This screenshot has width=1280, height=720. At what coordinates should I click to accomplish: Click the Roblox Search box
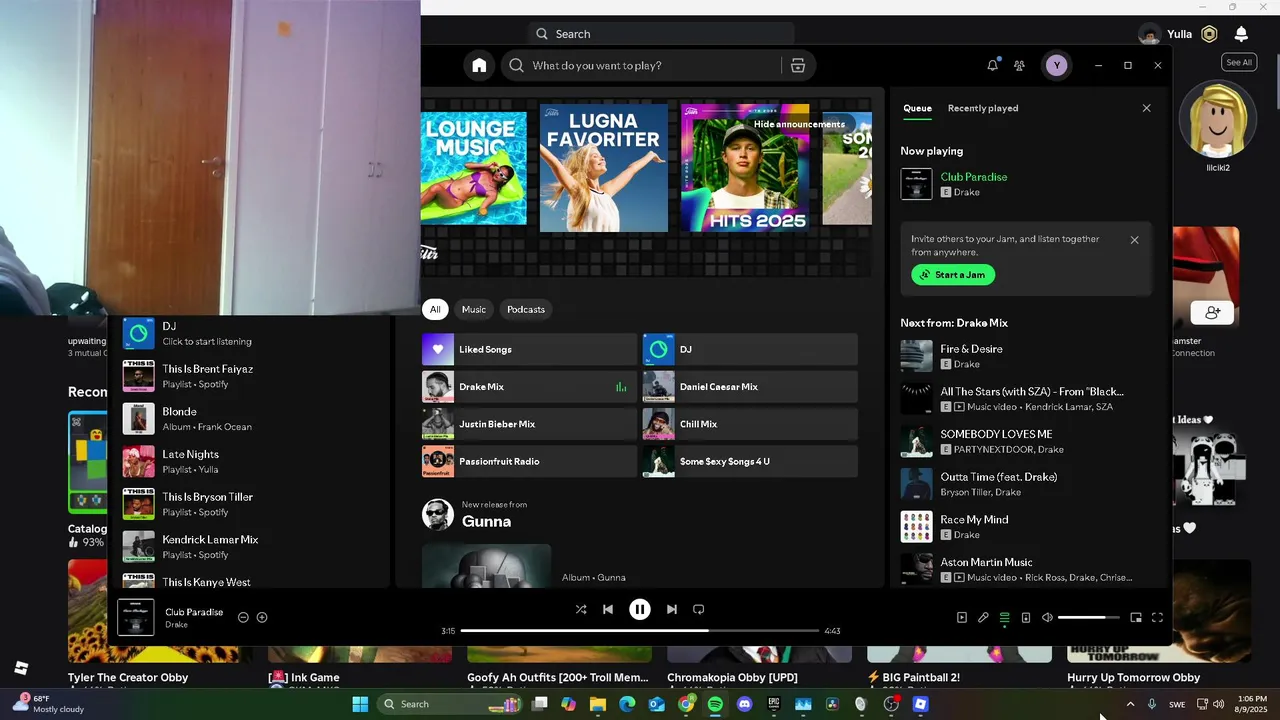coord(660,34)
